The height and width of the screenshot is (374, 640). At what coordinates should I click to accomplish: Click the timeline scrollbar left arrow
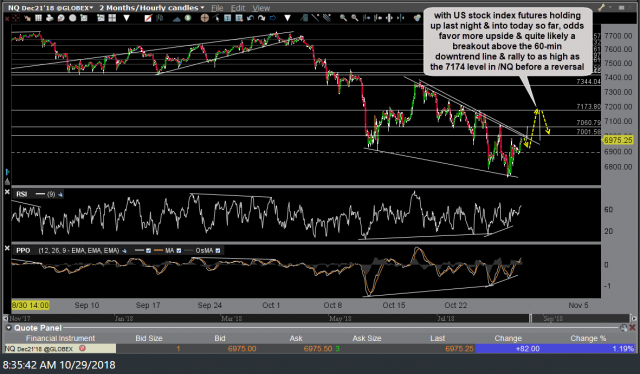click(5, 318)
